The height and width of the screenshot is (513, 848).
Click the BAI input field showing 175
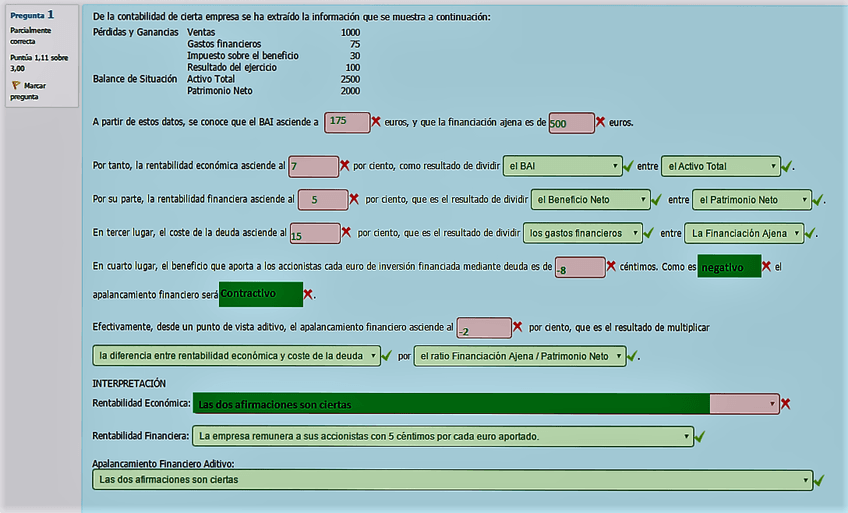(x=347, y=121)
